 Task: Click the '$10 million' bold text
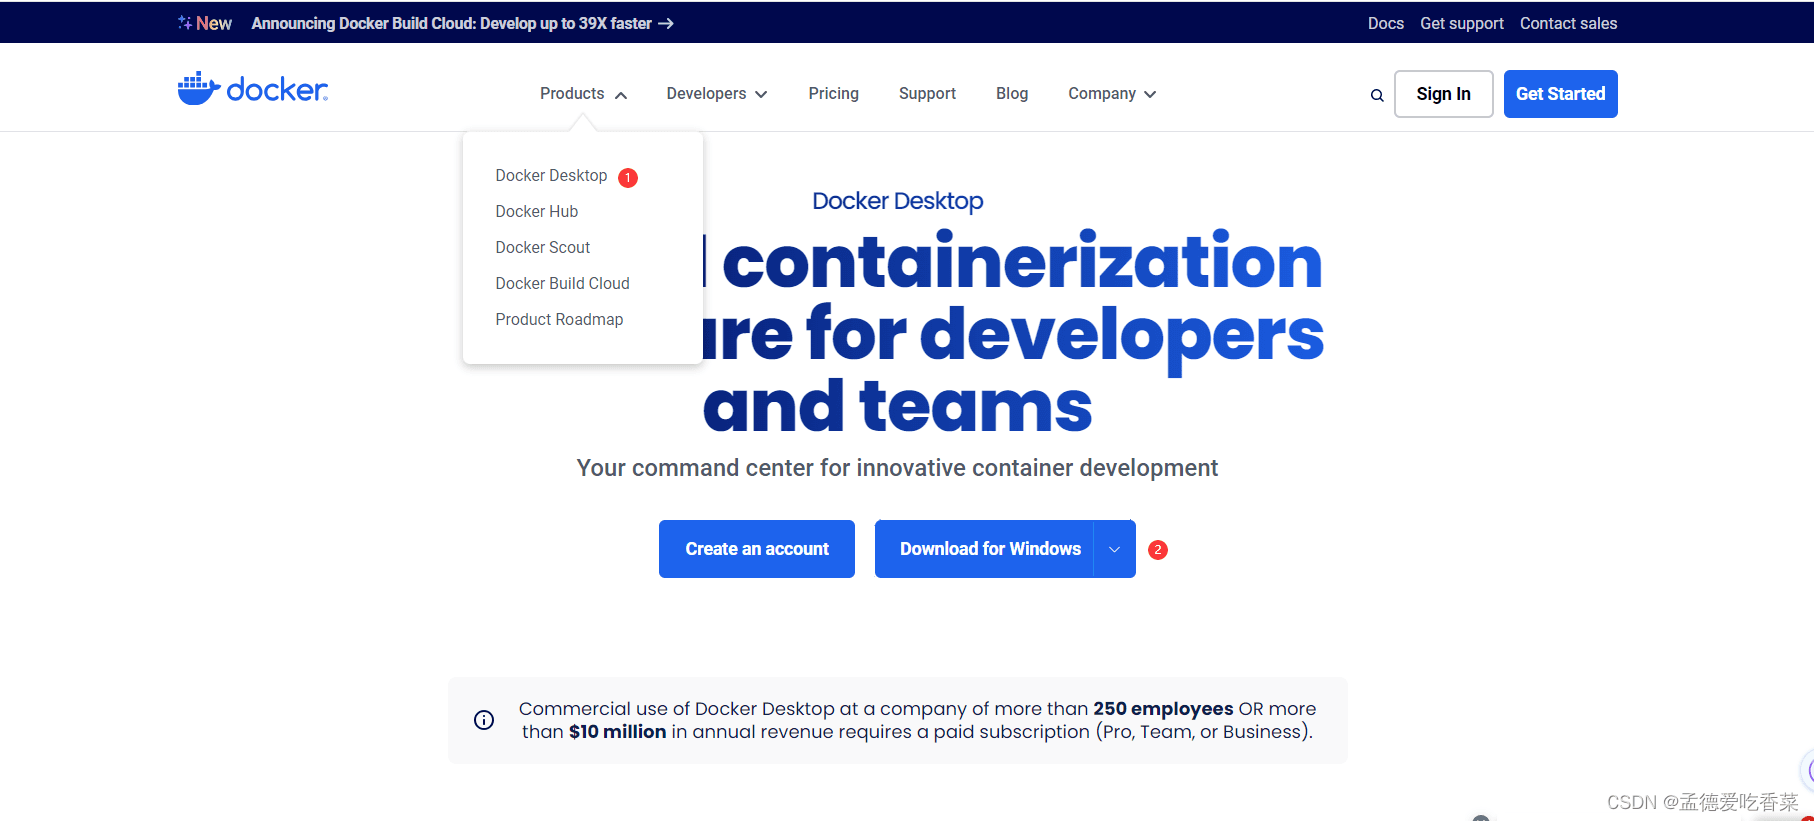tap(618, 732)
